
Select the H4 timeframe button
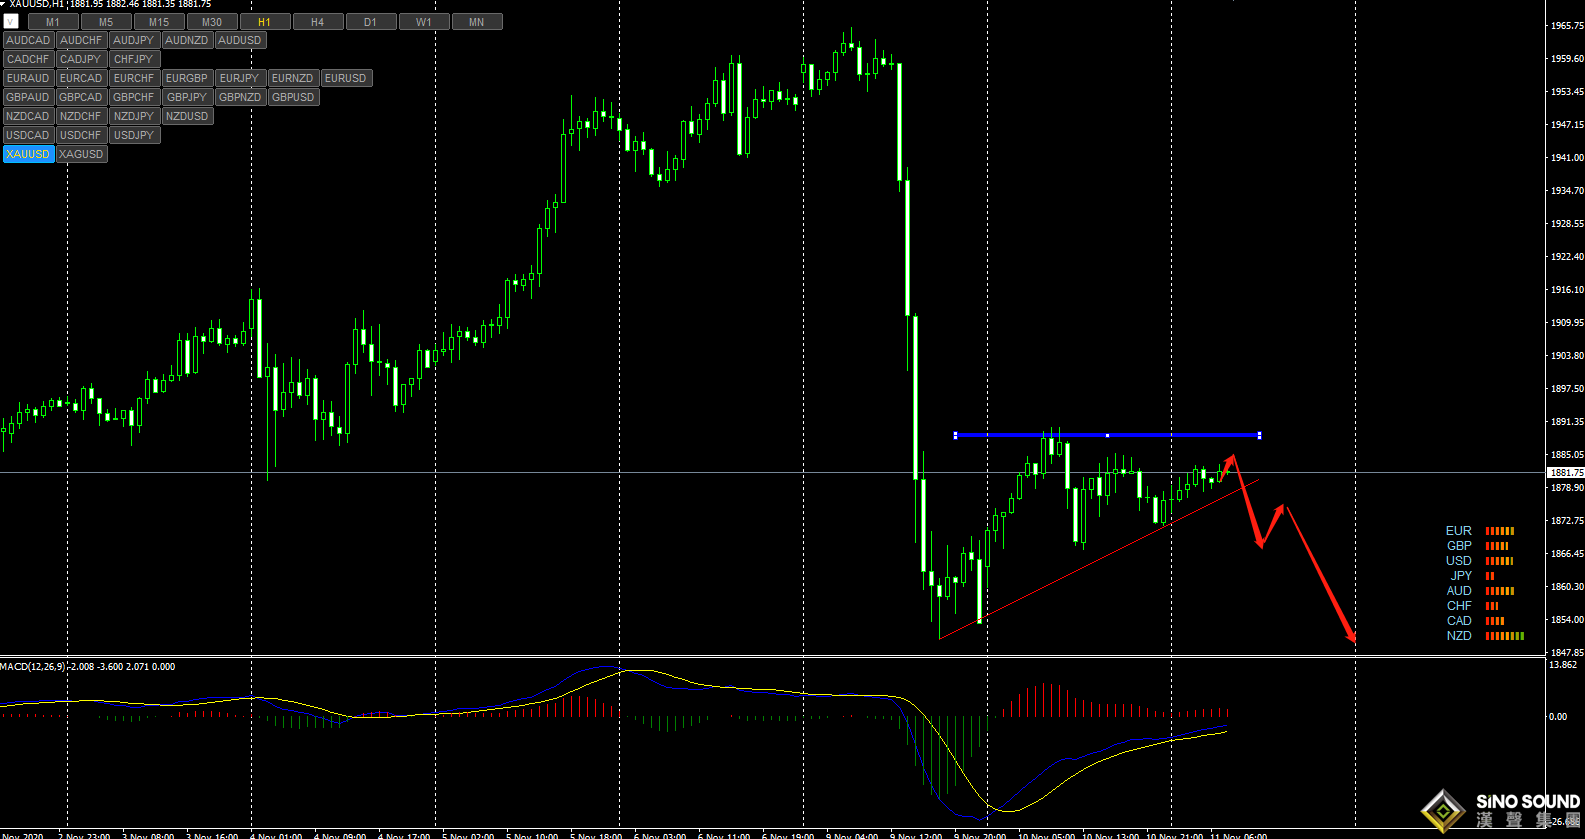317,22
